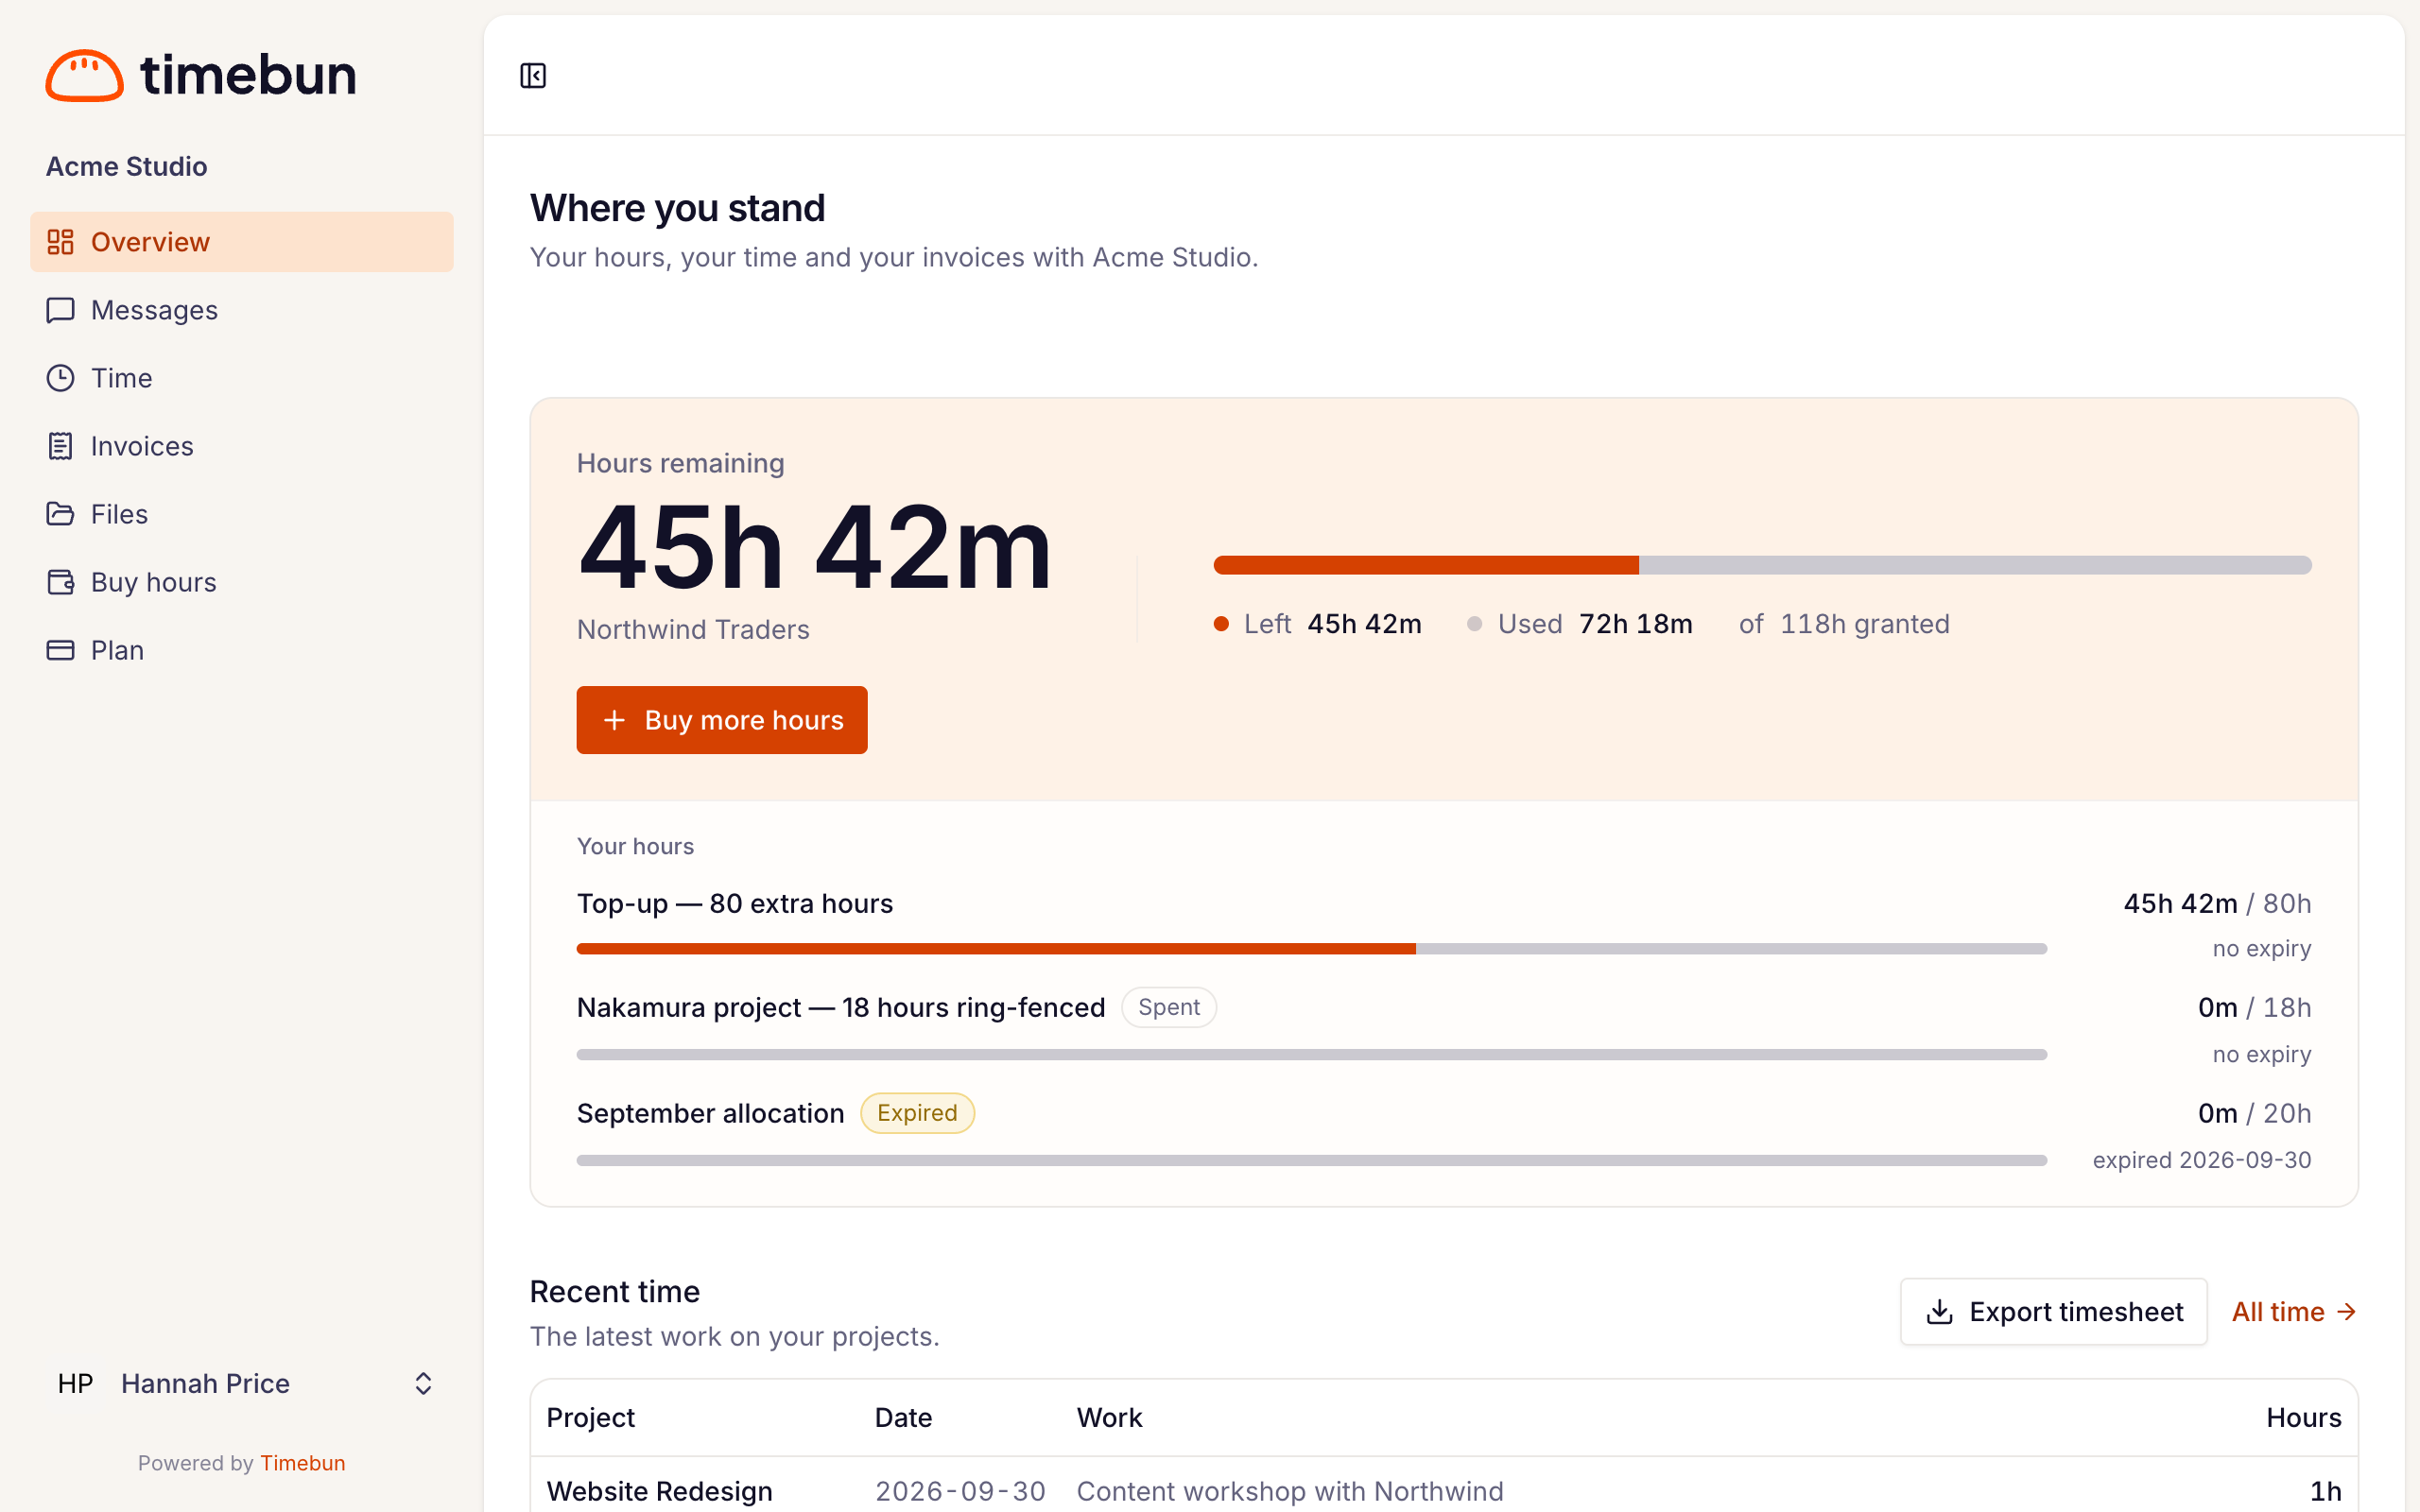The width and height of the screenshot is (2420, 1512).
Task: Click the Top-up 80 extra hours progress bar
Action: tap(1312, 948)
